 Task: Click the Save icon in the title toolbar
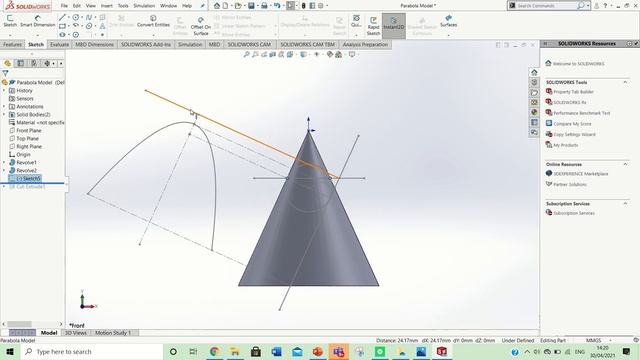pyautogui.click(x=251, y=6)
